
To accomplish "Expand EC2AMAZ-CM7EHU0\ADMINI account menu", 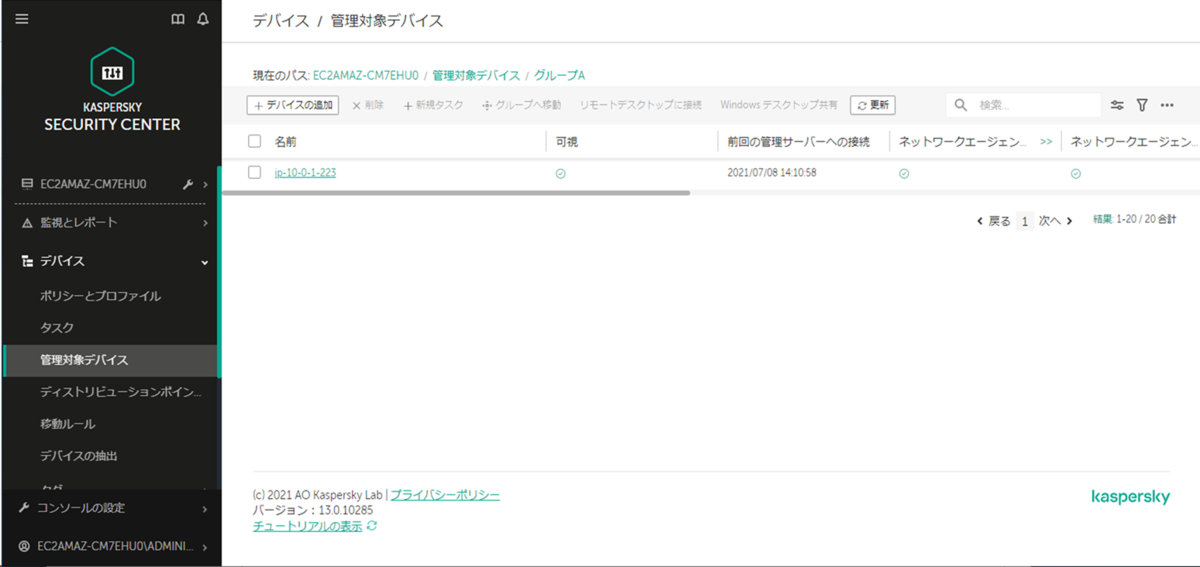I will (205, 547).
